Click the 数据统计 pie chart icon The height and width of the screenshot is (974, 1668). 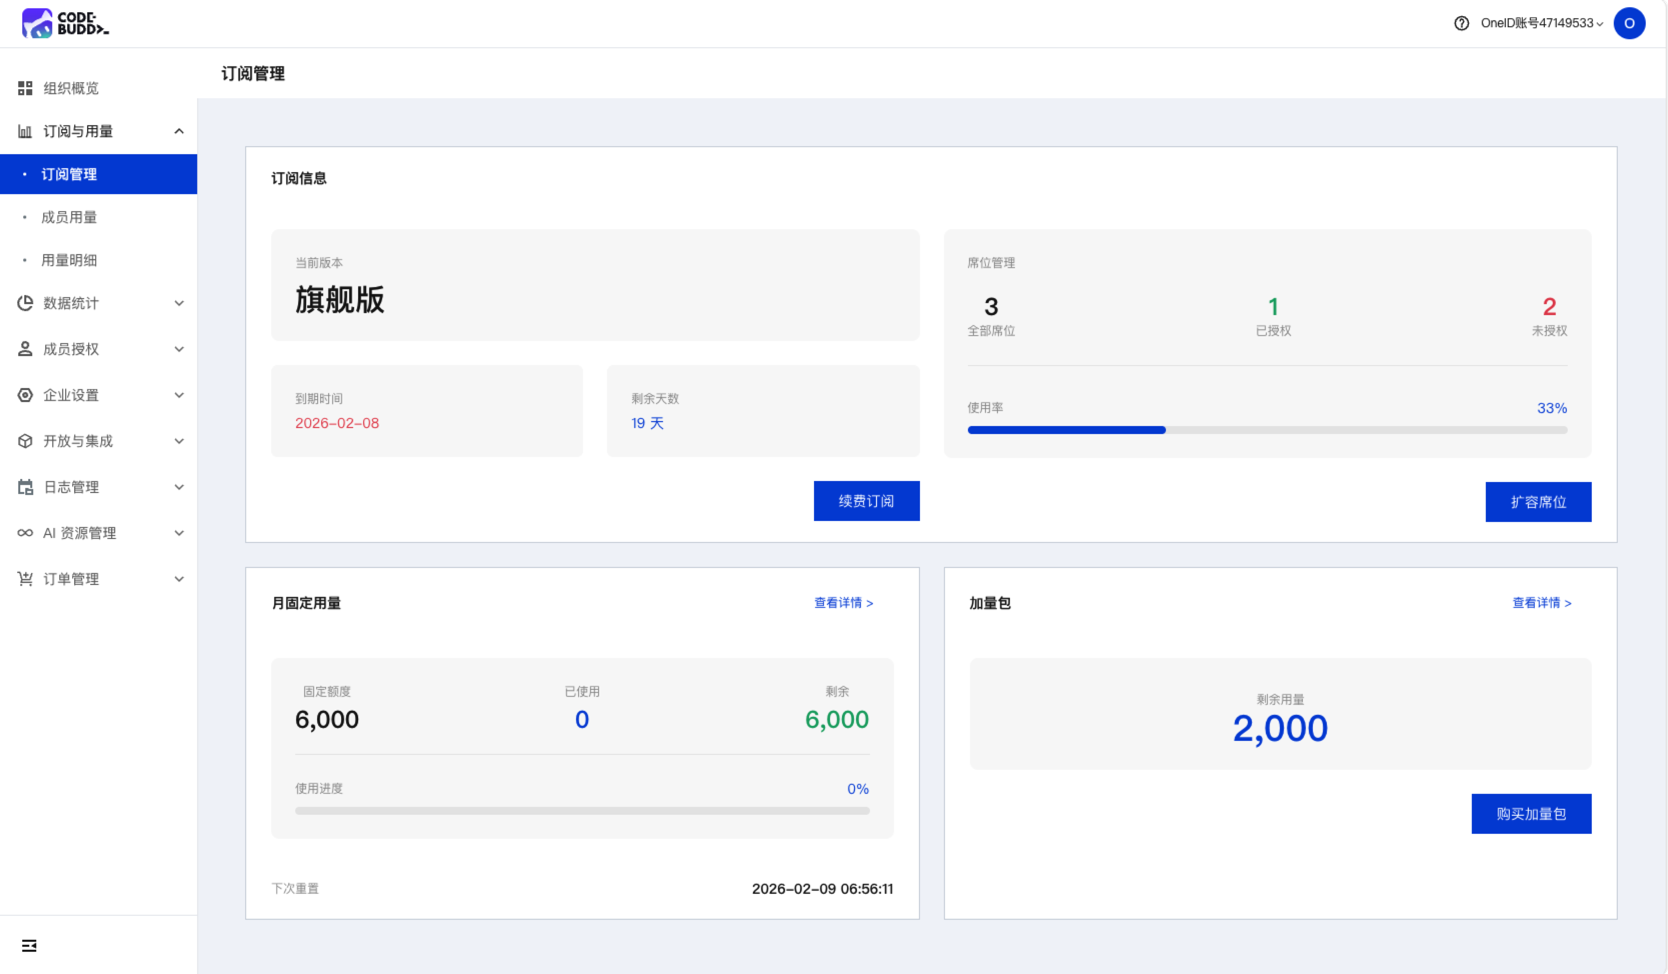pyautogui.click(x=25, y=303)
